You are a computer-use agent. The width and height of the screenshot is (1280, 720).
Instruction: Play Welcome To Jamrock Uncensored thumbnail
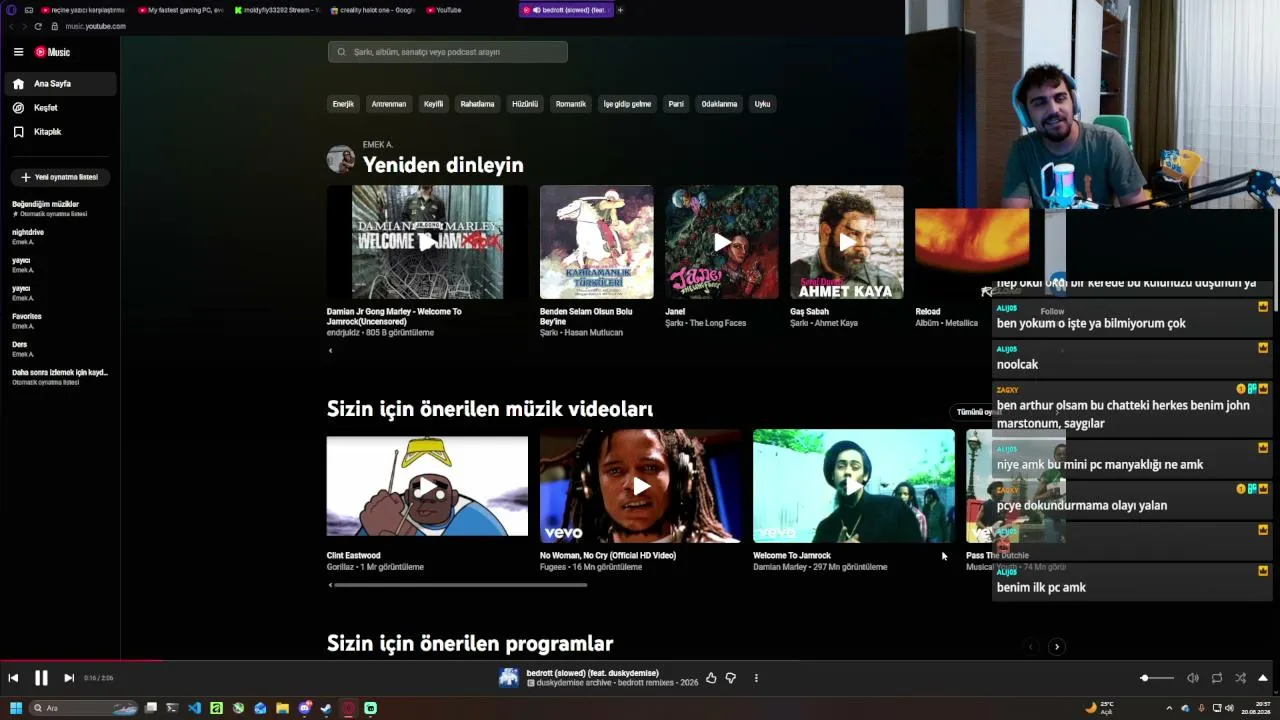coord(427,242)
